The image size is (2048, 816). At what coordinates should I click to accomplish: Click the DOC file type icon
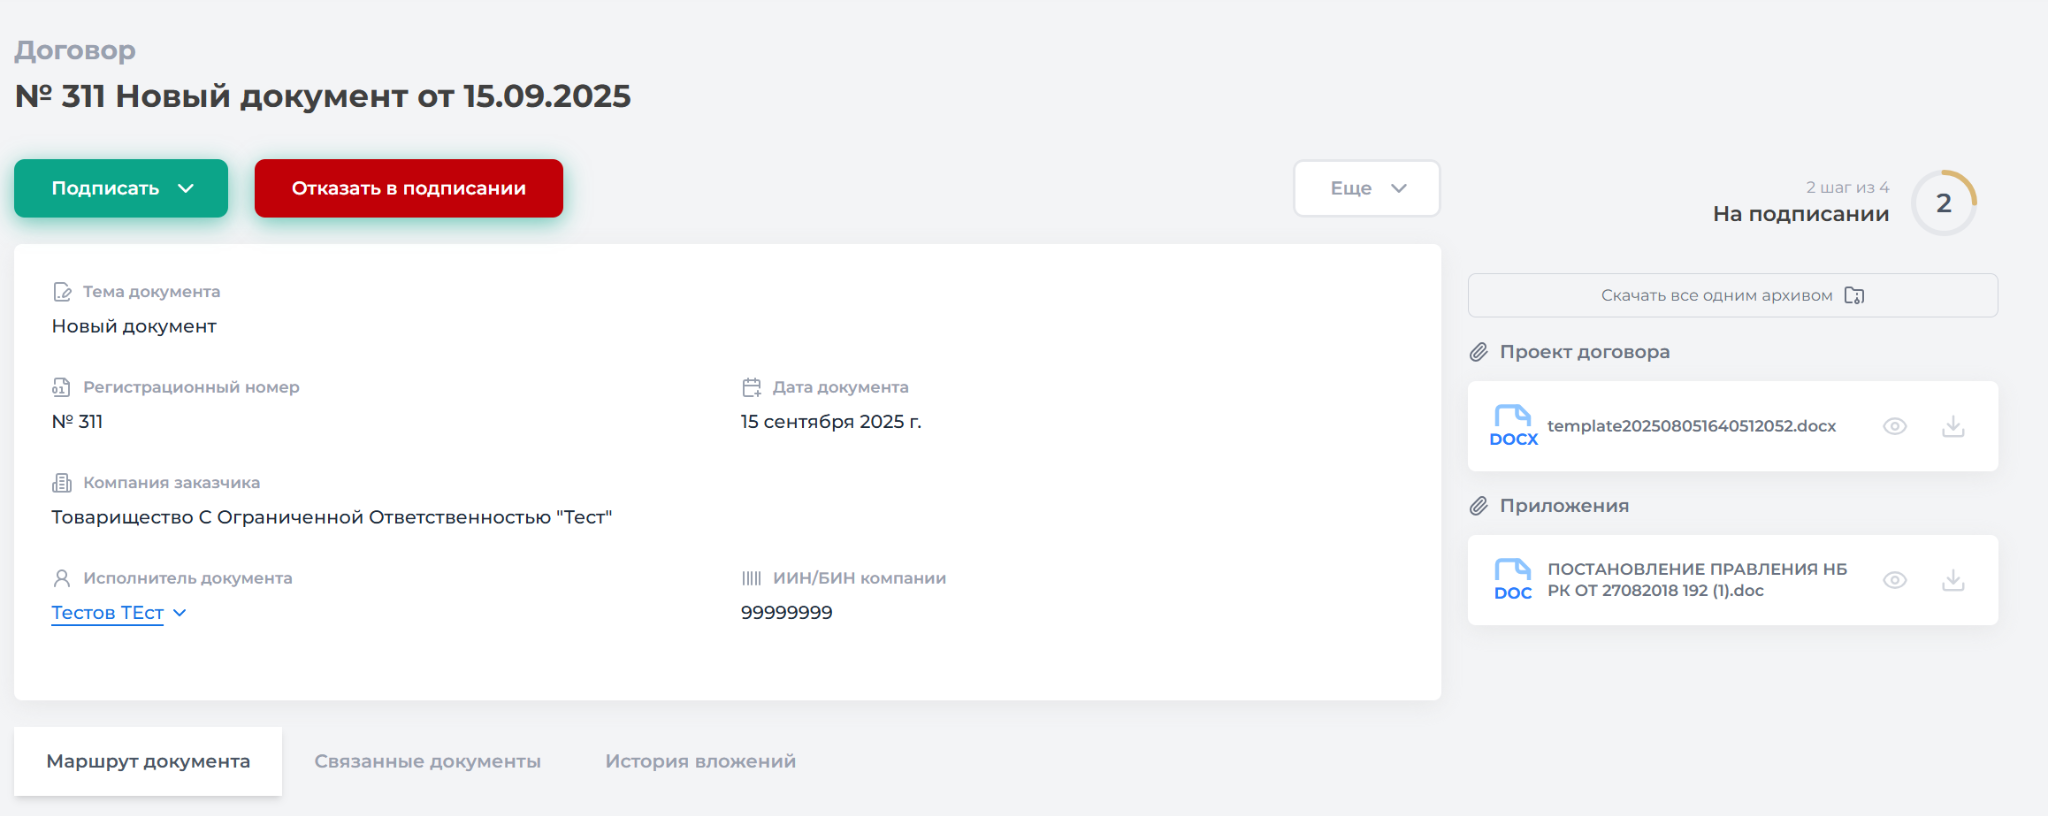point(1513,580)
